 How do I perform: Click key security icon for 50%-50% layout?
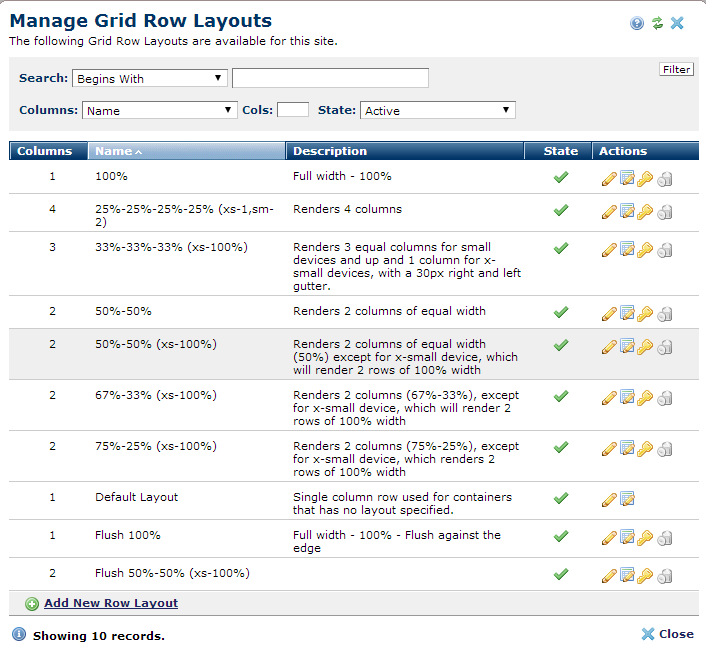pyautogui.click(x=645, y=313)
